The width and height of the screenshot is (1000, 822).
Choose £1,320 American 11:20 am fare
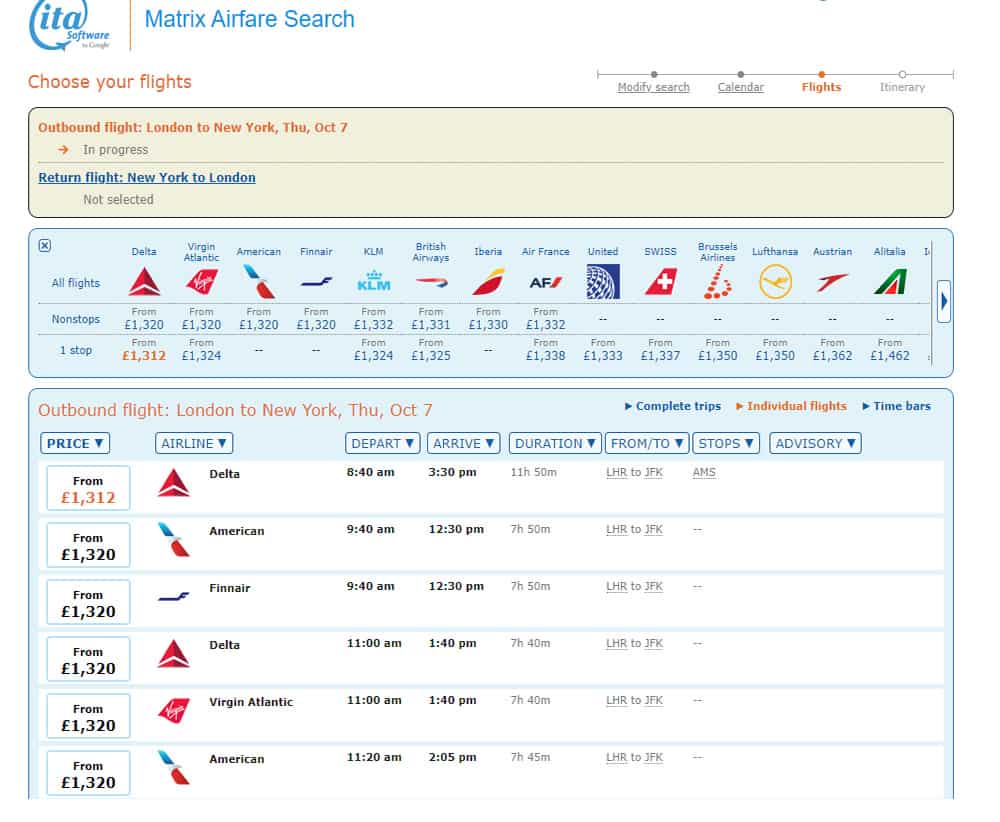[88, 773]
